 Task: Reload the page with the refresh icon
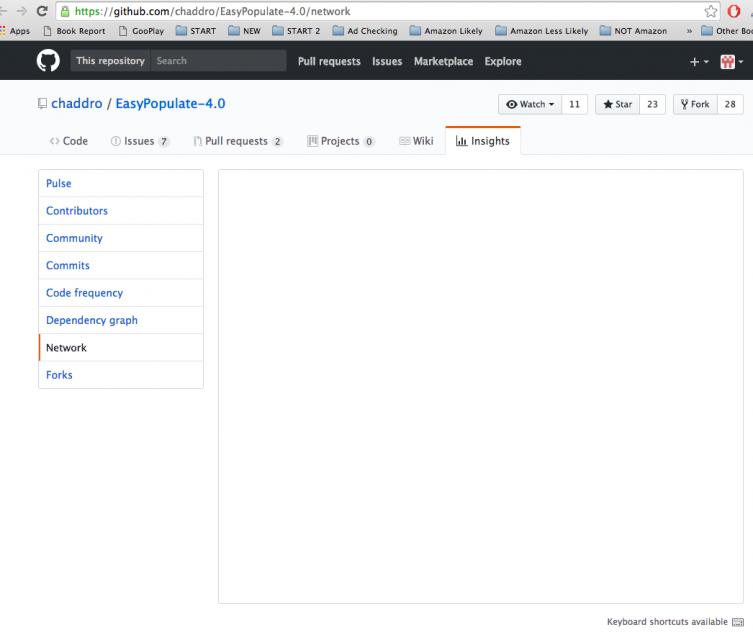tap(42, 11)
